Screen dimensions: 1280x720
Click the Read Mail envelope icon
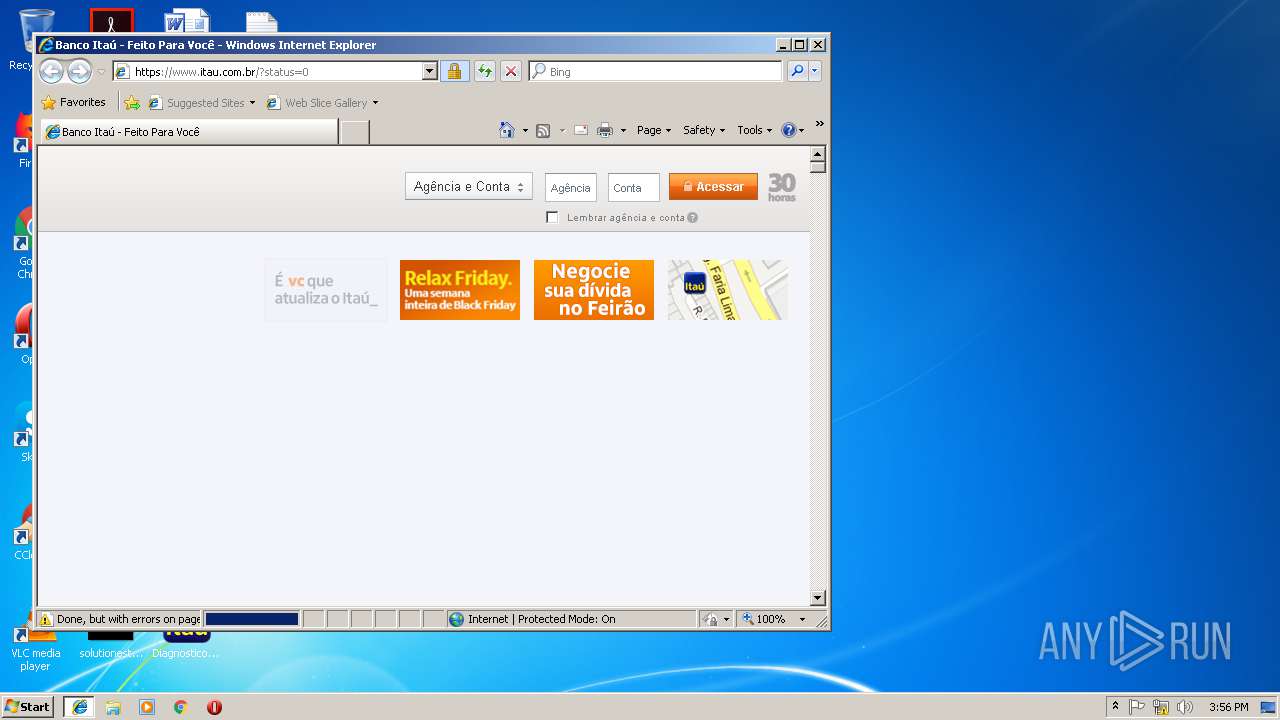click(580, 130)
